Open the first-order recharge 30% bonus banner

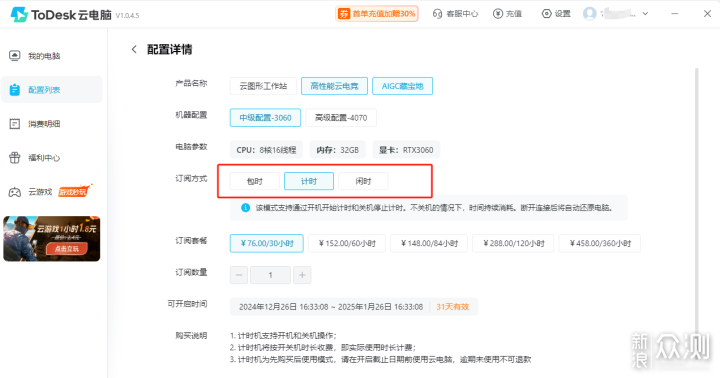point(377,14)
